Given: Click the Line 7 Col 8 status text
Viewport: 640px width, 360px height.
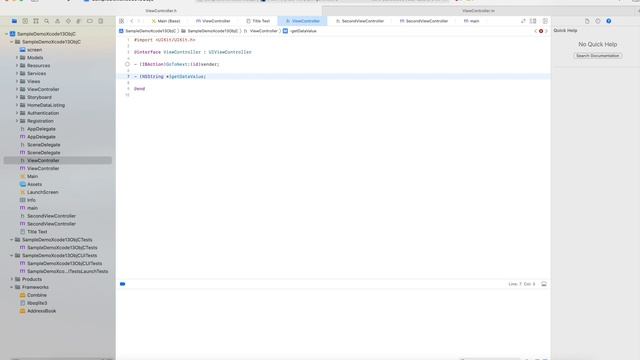Looking at the screenshot, I should click(522, 284).
